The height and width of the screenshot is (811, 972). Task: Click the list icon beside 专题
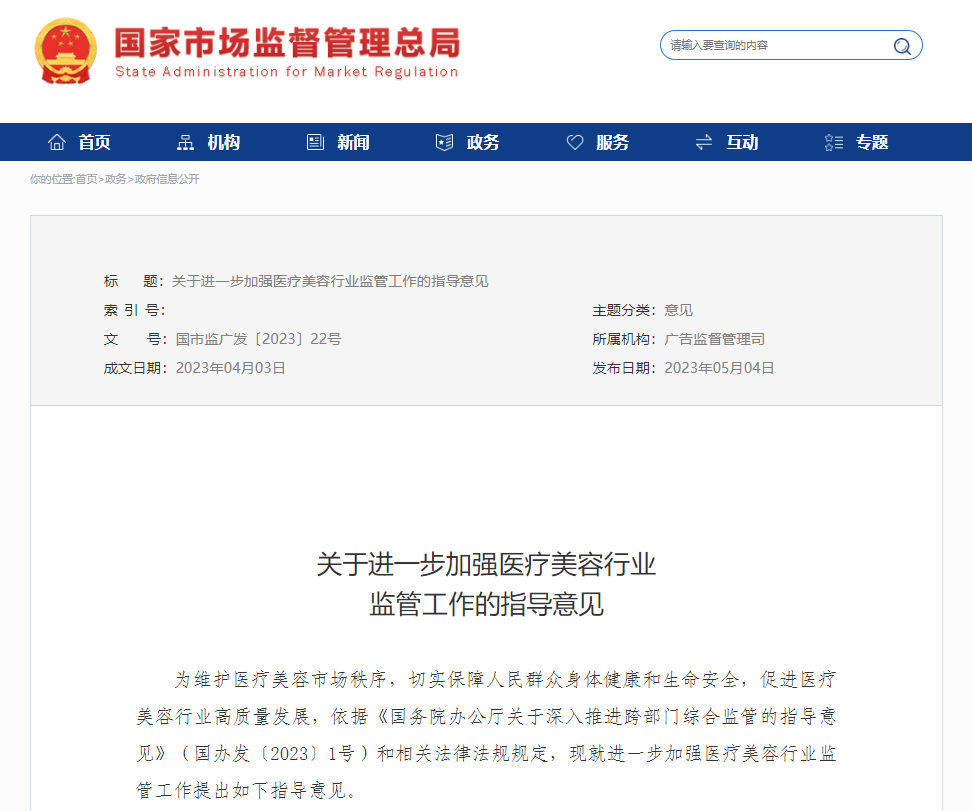834,143
